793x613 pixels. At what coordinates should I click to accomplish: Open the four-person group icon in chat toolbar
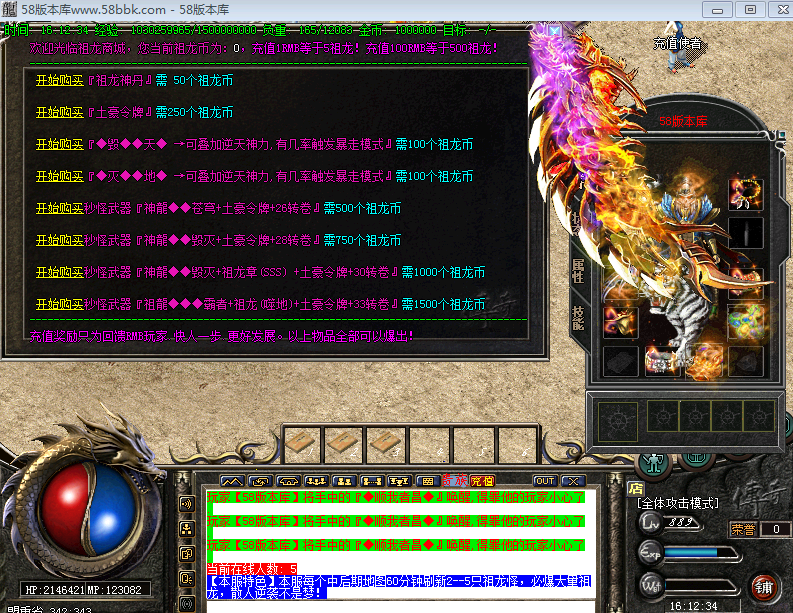click(316, 481)
